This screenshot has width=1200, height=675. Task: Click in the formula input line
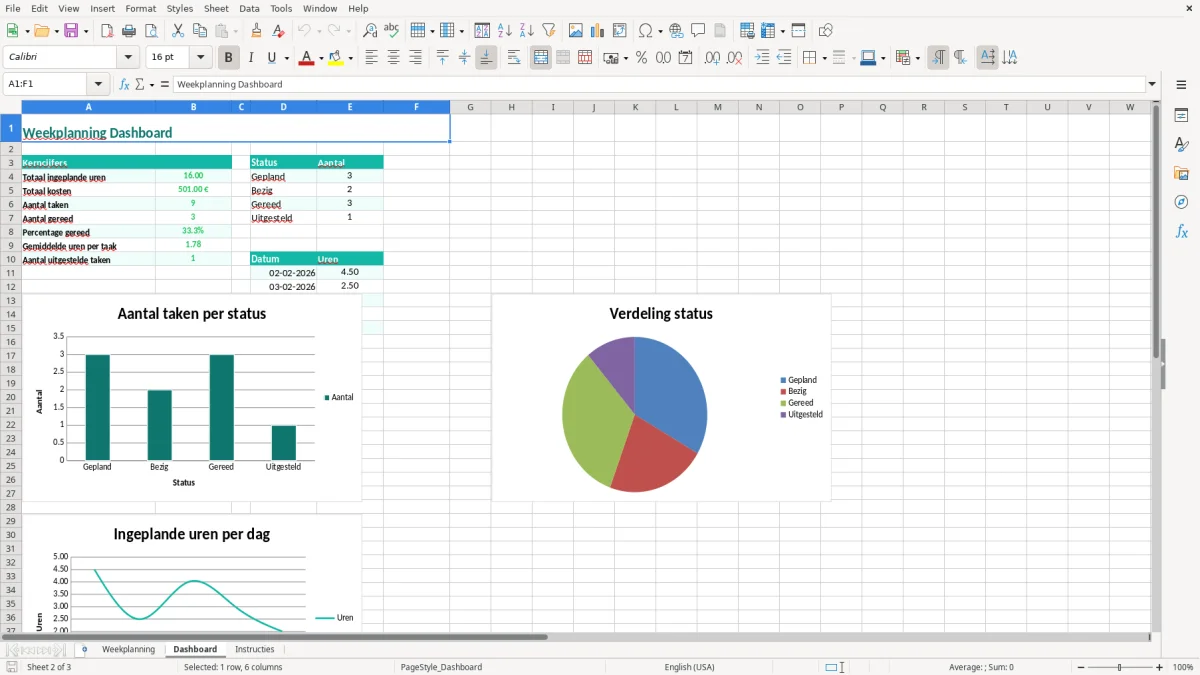tap(658, 84)
